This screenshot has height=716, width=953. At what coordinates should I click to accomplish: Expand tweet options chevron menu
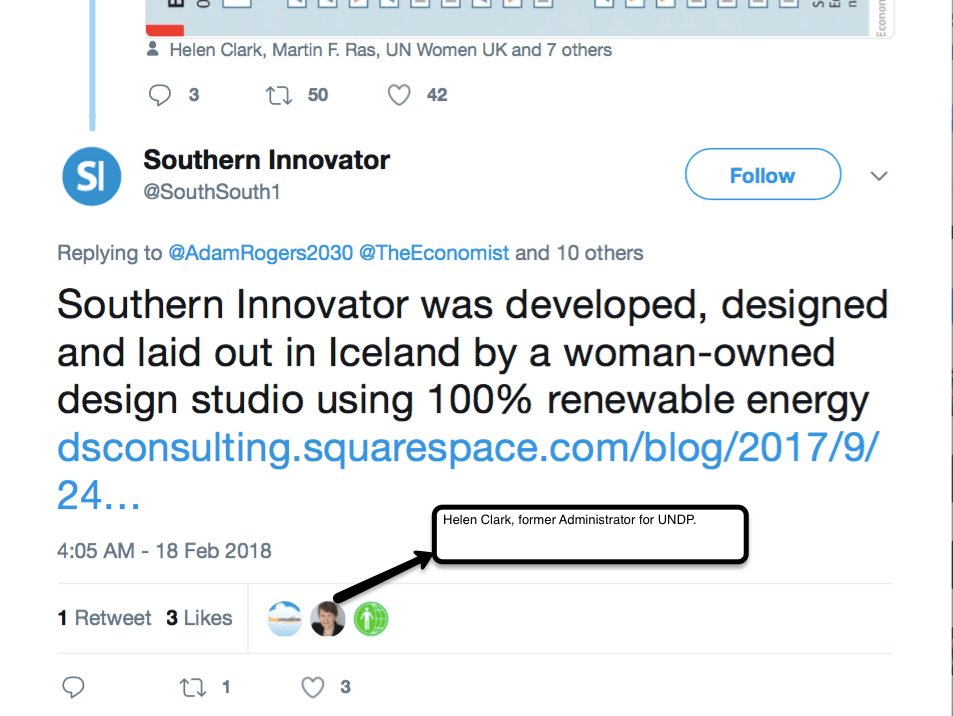(879, 176)
